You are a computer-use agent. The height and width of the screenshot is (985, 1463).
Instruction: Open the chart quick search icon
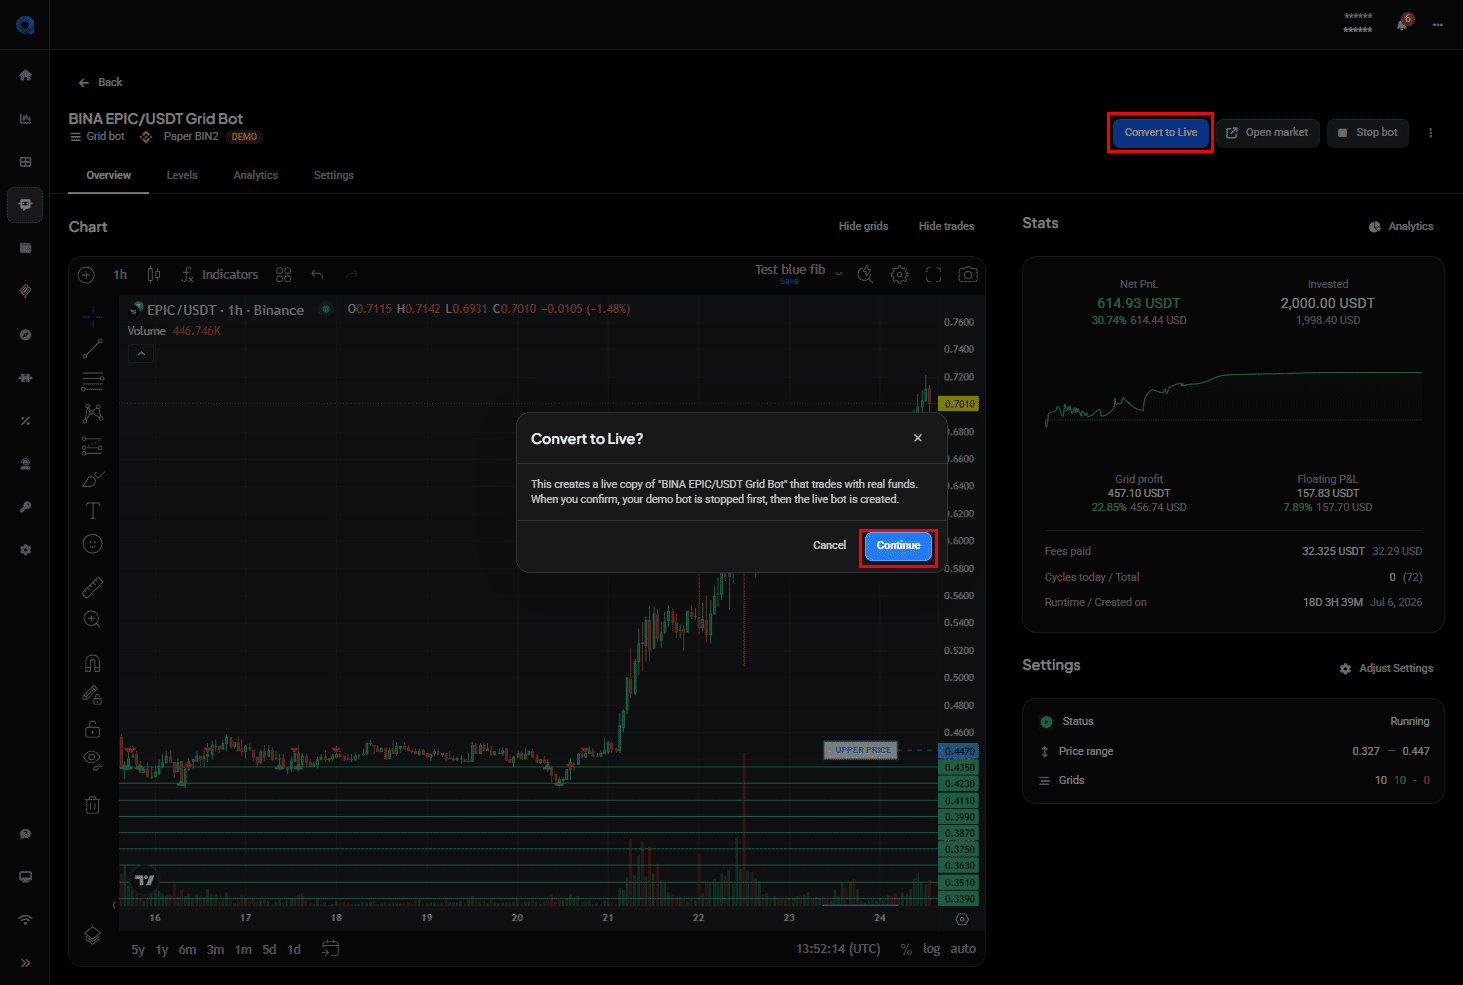pos(866,275)
